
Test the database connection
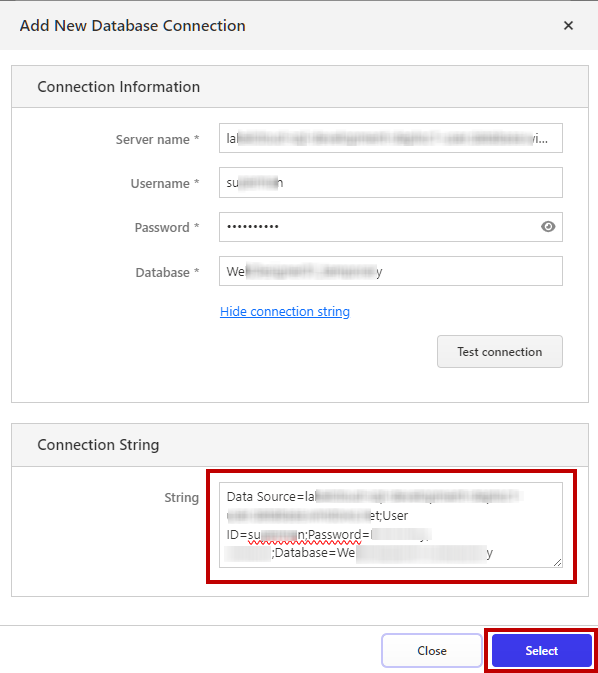click(500, 352)
